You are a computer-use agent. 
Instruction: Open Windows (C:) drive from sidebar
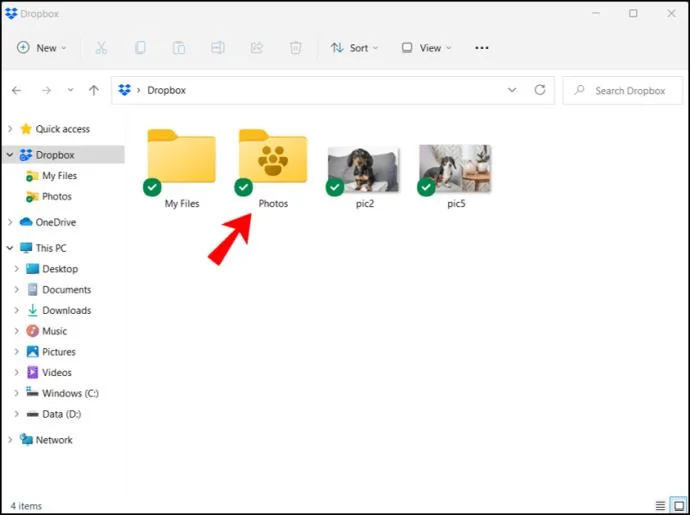pyautogui.click(x=70, y=393)
